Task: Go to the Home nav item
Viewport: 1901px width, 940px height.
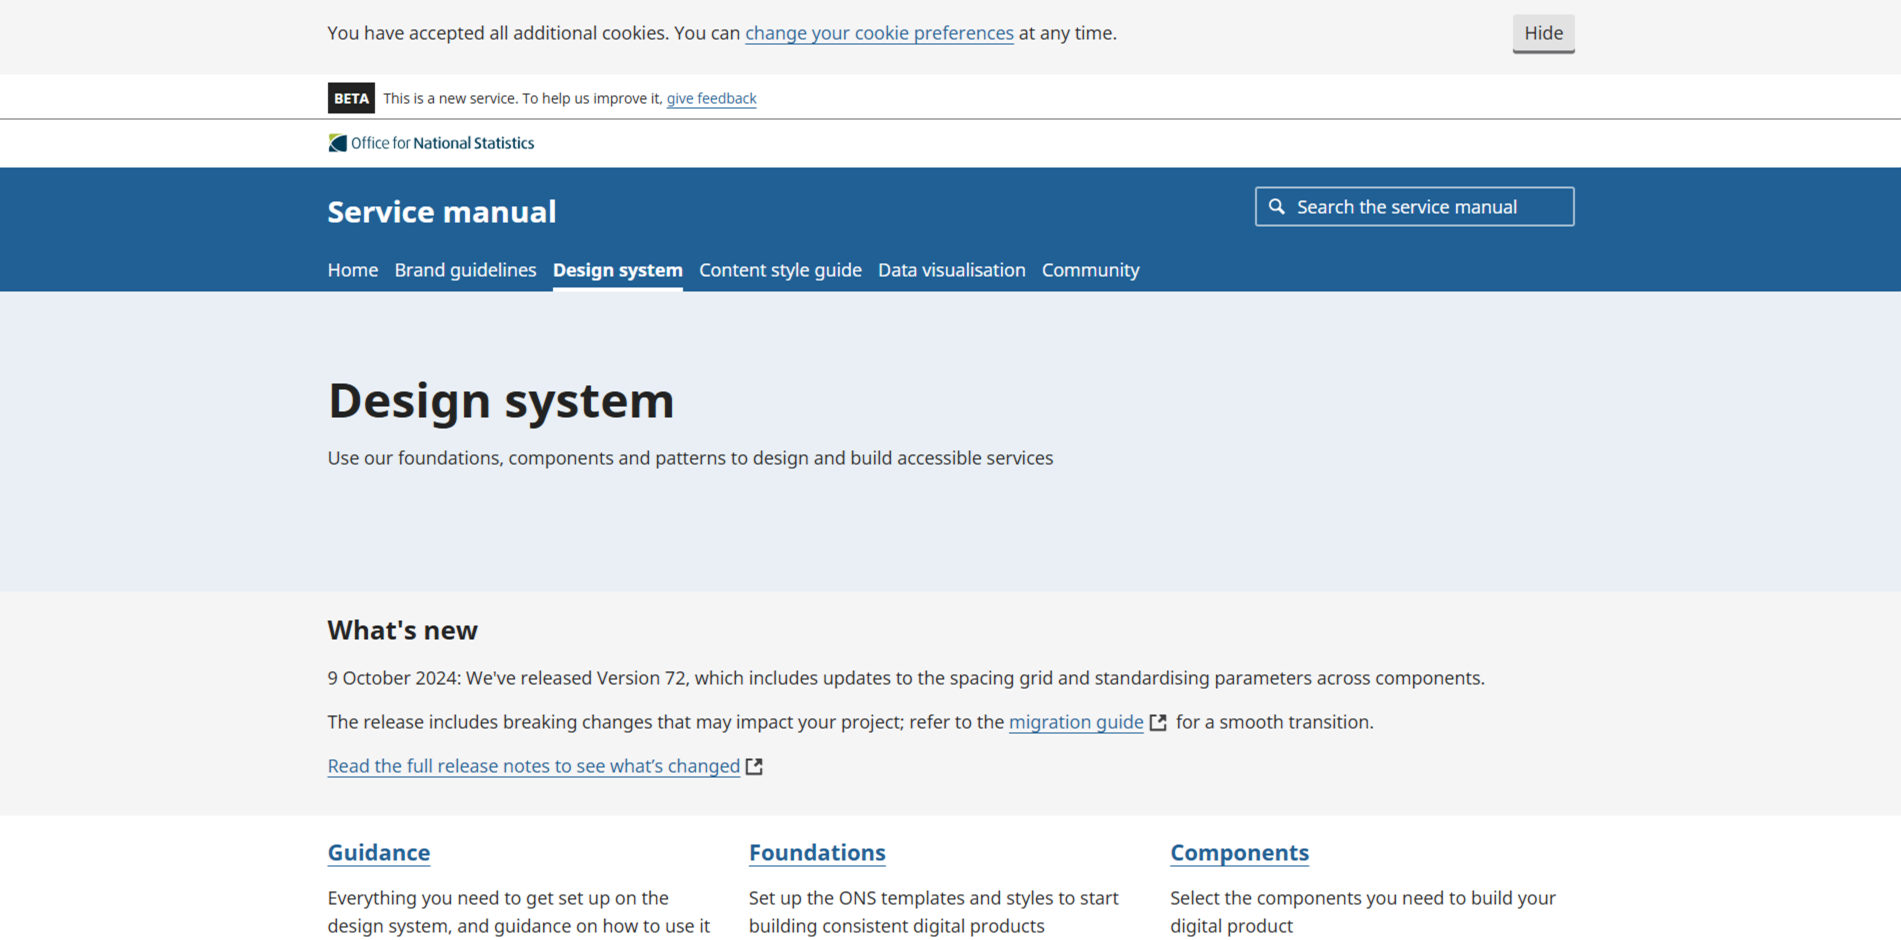Action: click(x=353, y=270)
